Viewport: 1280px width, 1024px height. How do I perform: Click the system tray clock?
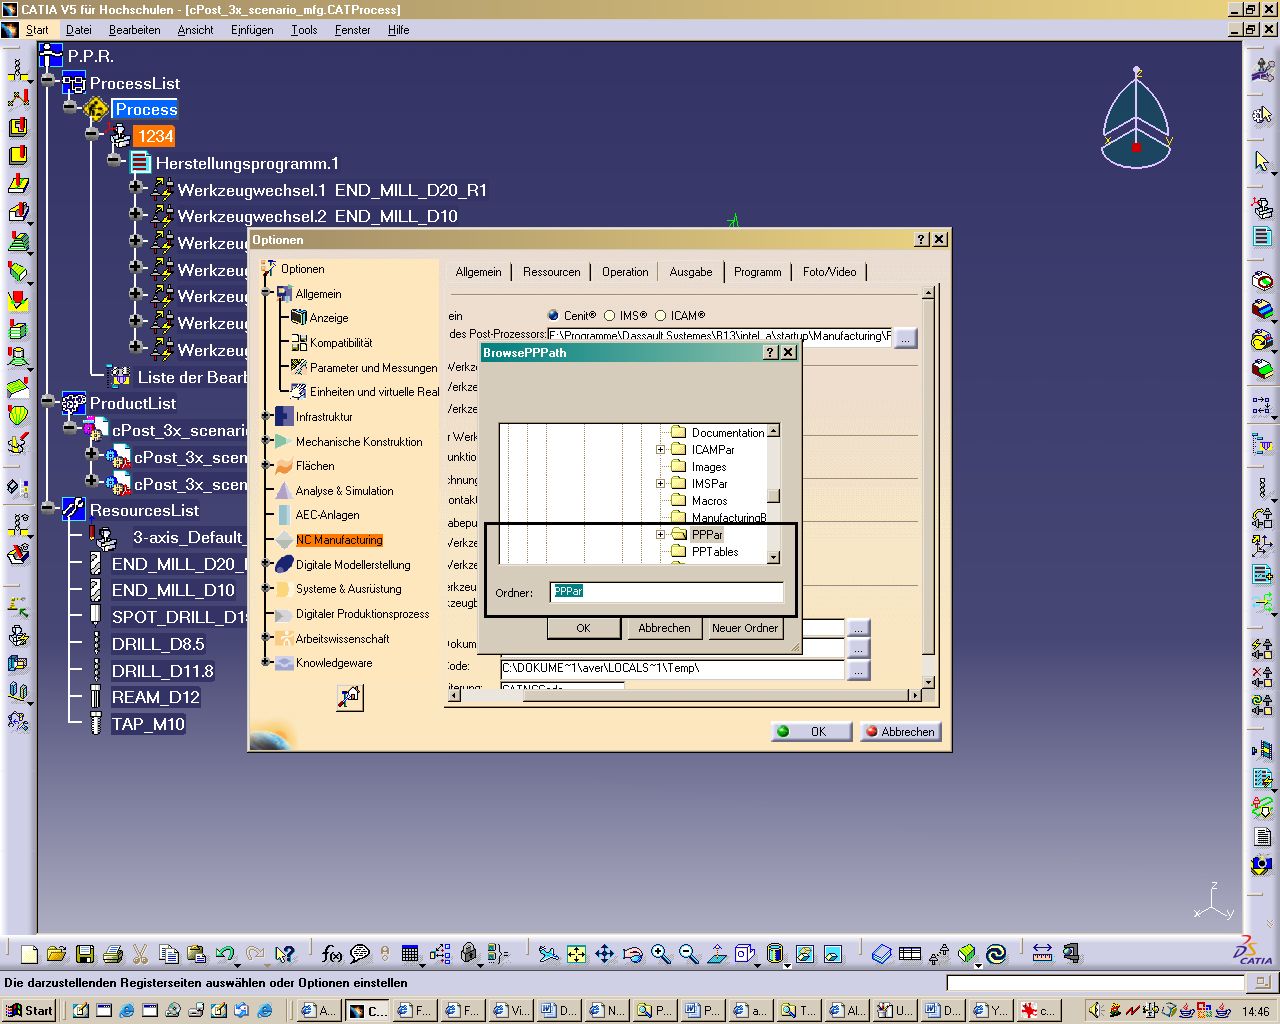(1255, 1011)
